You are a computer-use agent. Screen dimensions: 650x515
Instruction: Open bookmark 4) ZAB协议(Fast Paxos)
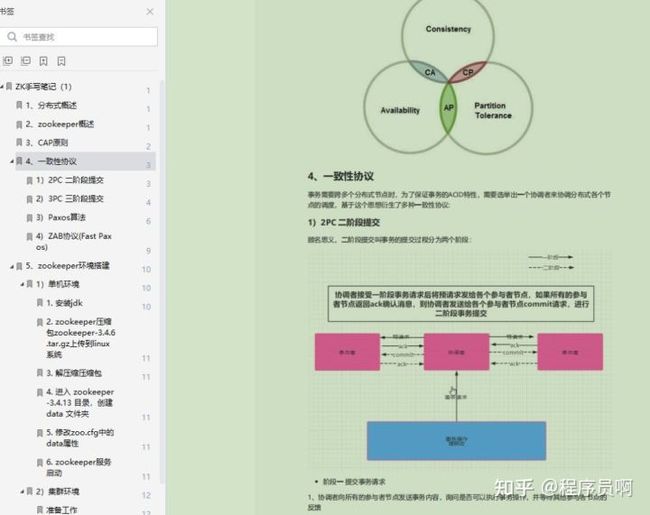(x=74, y=241)
